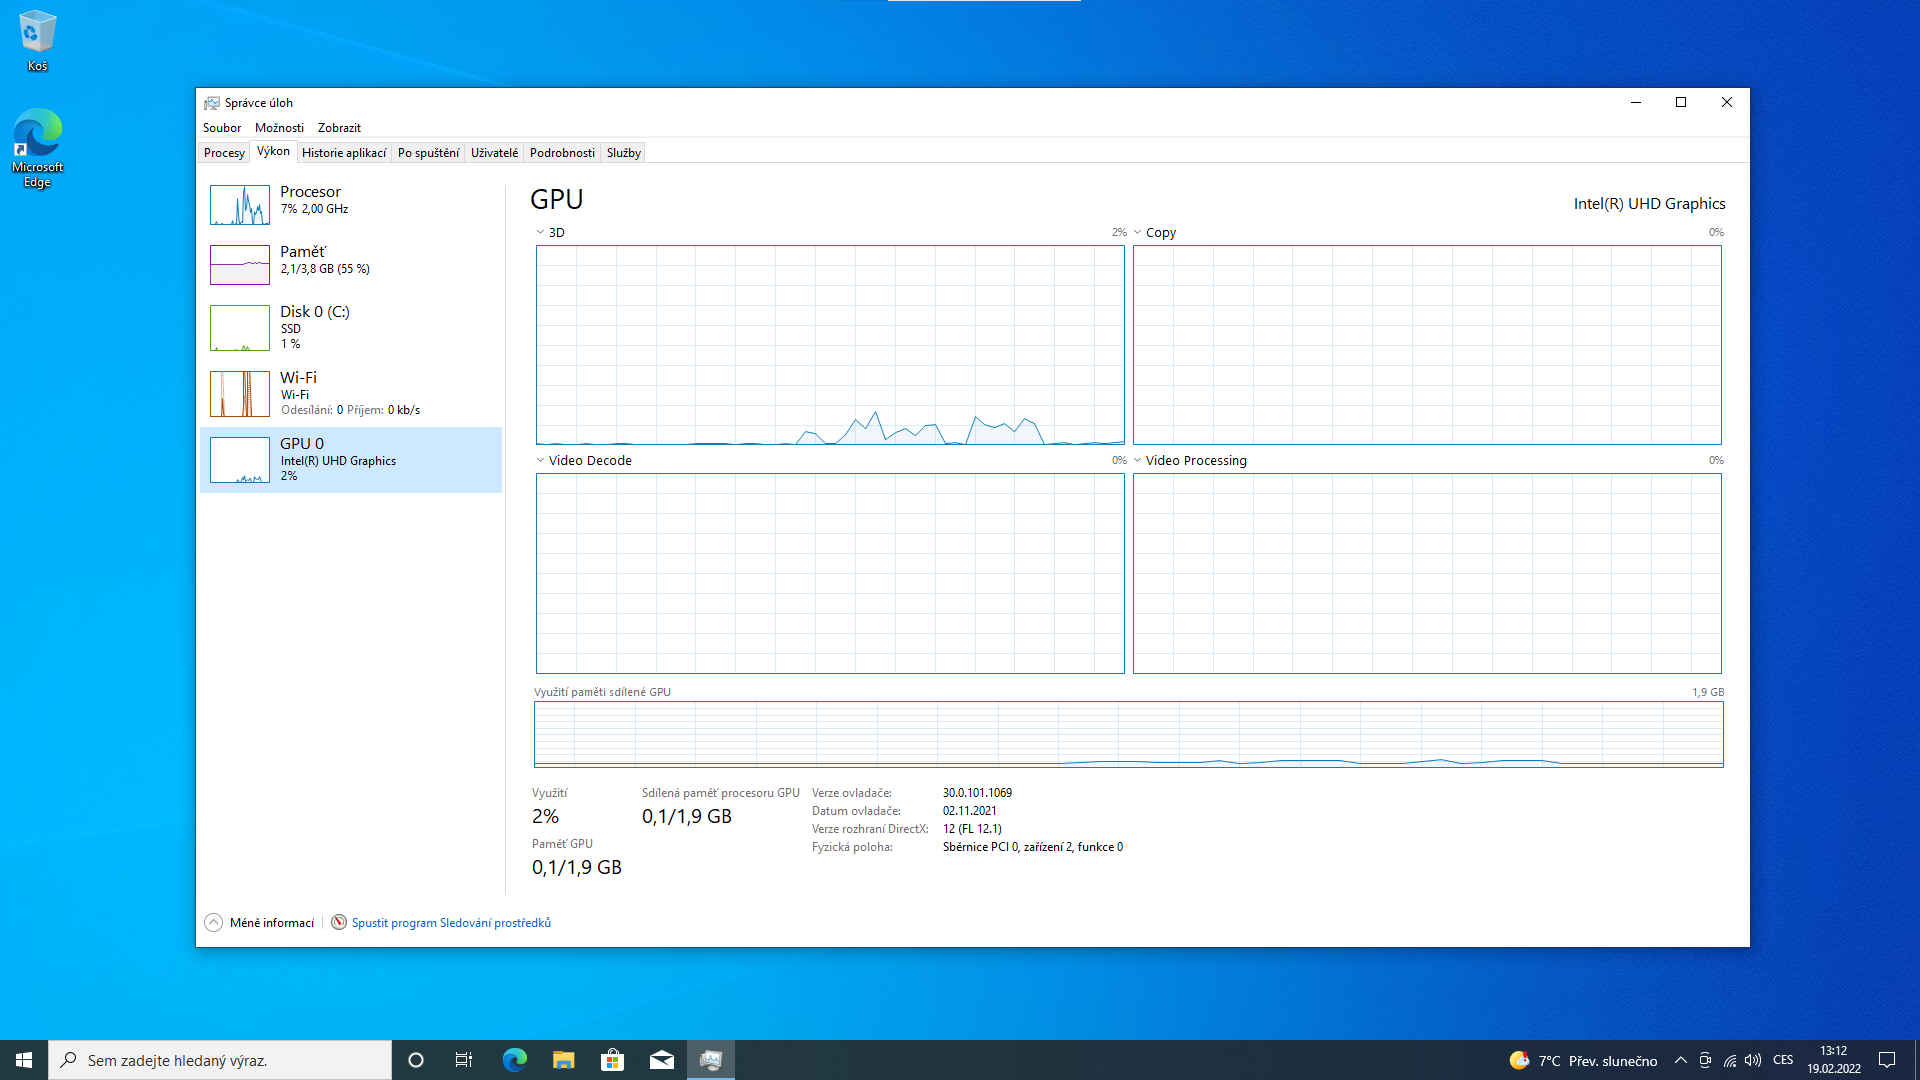The height and width of the screenshot is (1080, 1920).
Task: Click the 3D engine usage graph
Action: click(830, 345)
